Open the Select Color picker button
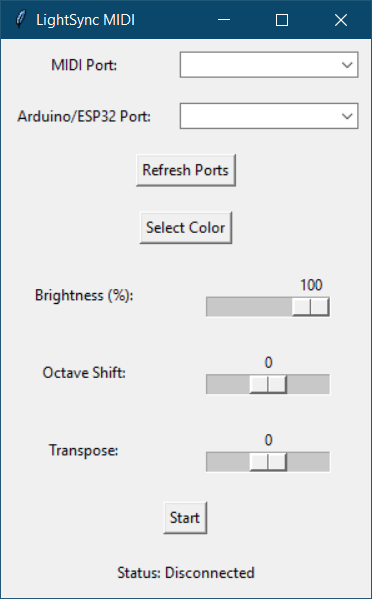 point(186,228)
